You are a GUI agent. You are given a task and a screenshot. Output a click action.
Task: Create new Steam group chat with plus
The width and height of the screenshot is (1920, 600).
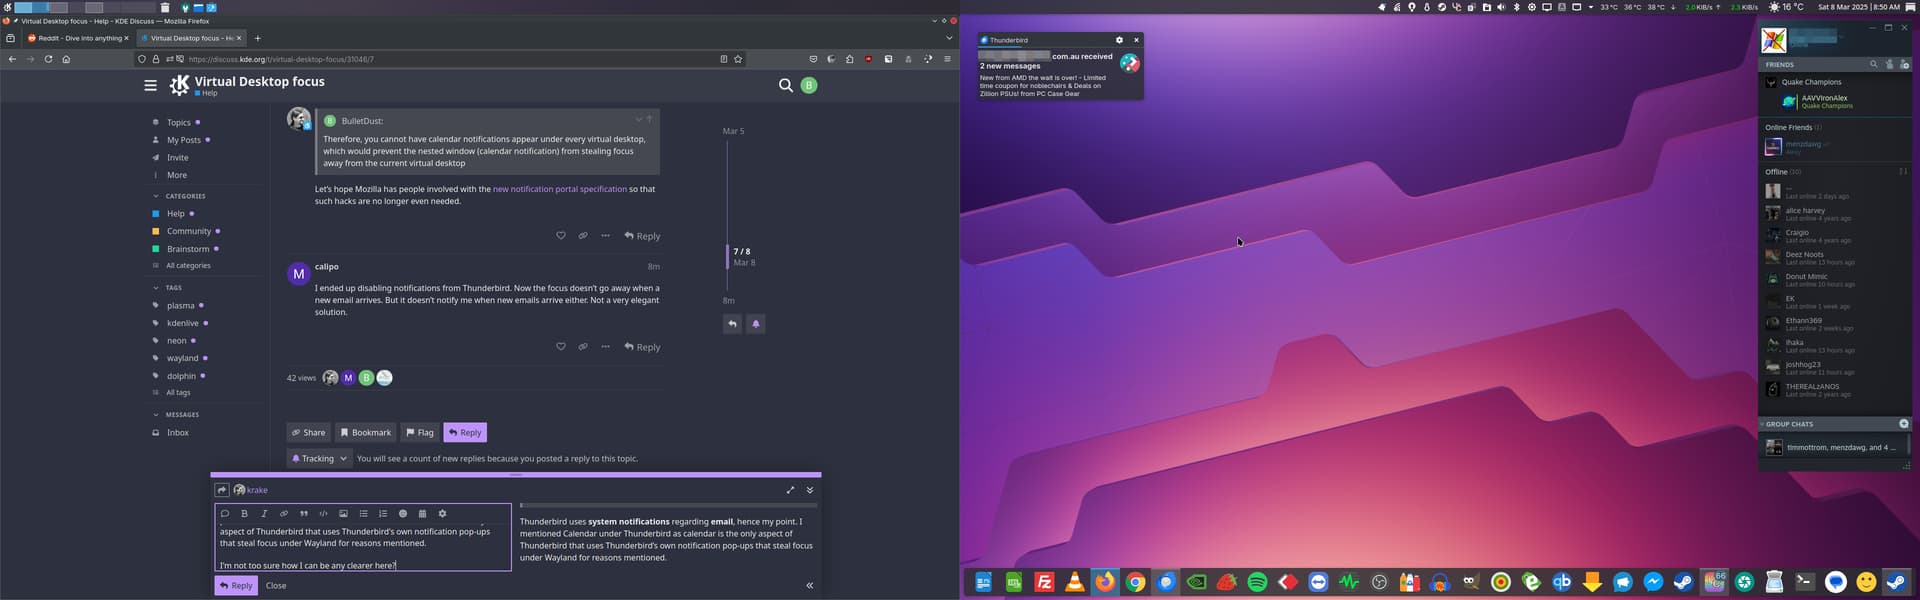point(1904,424)
